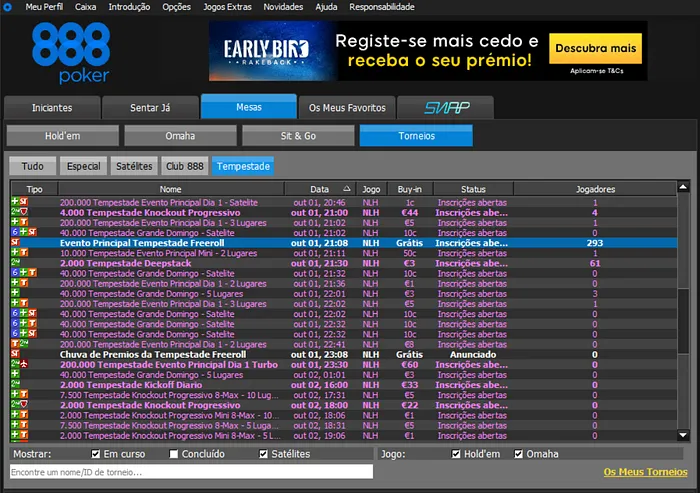This screenshot has width=700, height=493.
Task: Open the Os Meus Favoritos tab
Action: click(347, 108)
